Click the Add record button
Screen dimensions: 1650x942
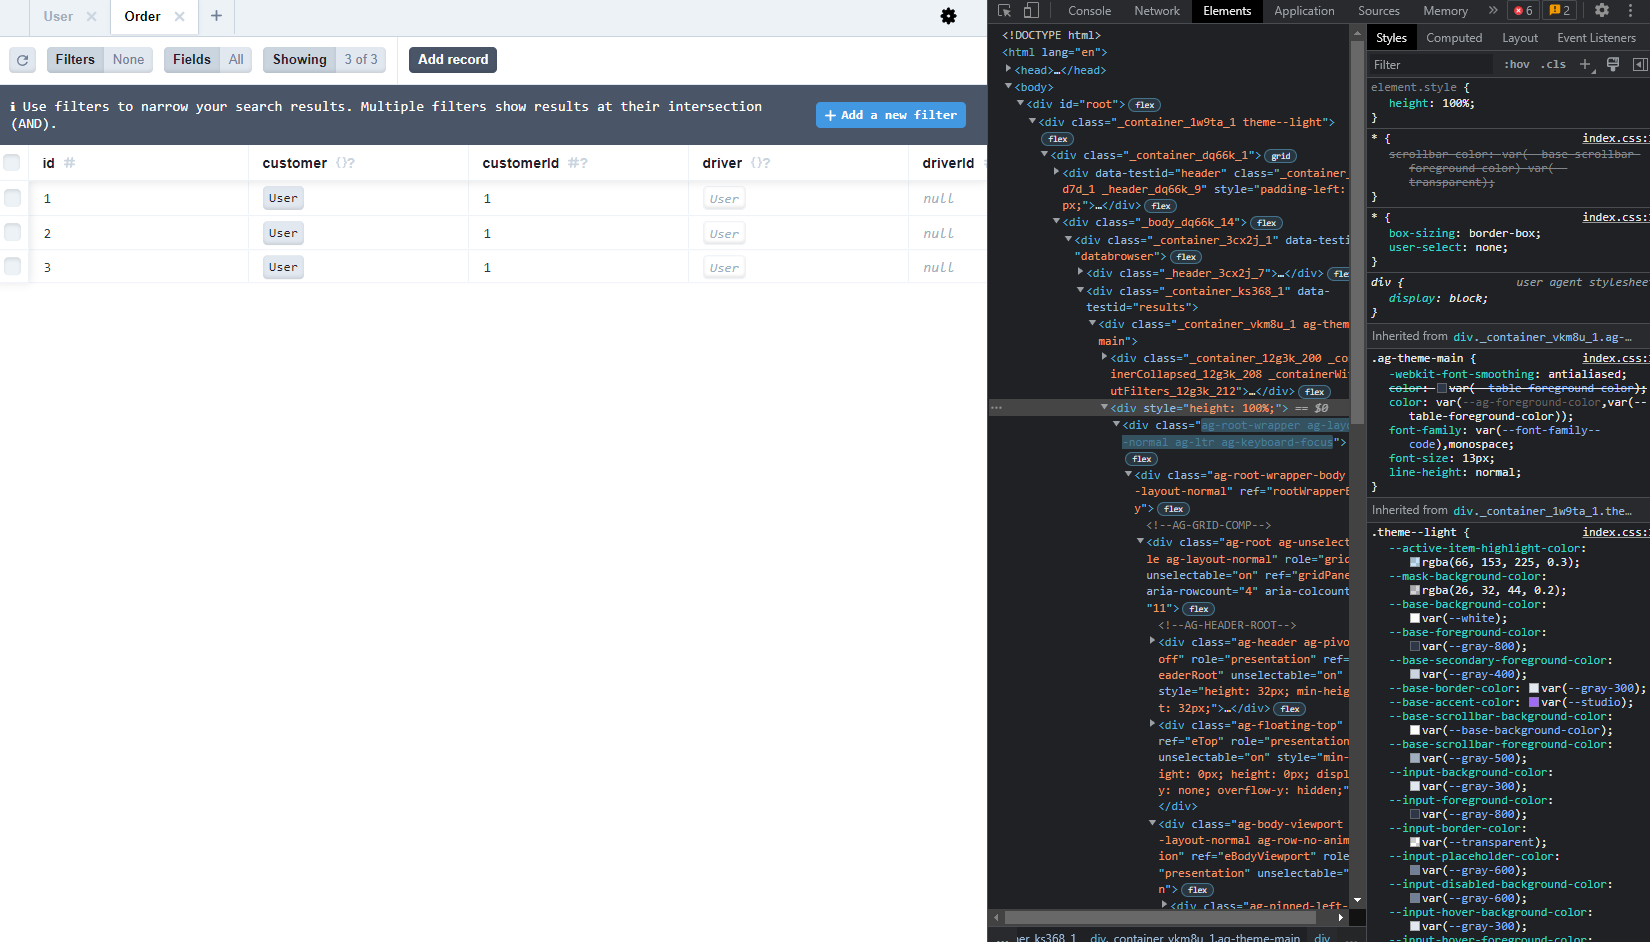click(453, 60)
